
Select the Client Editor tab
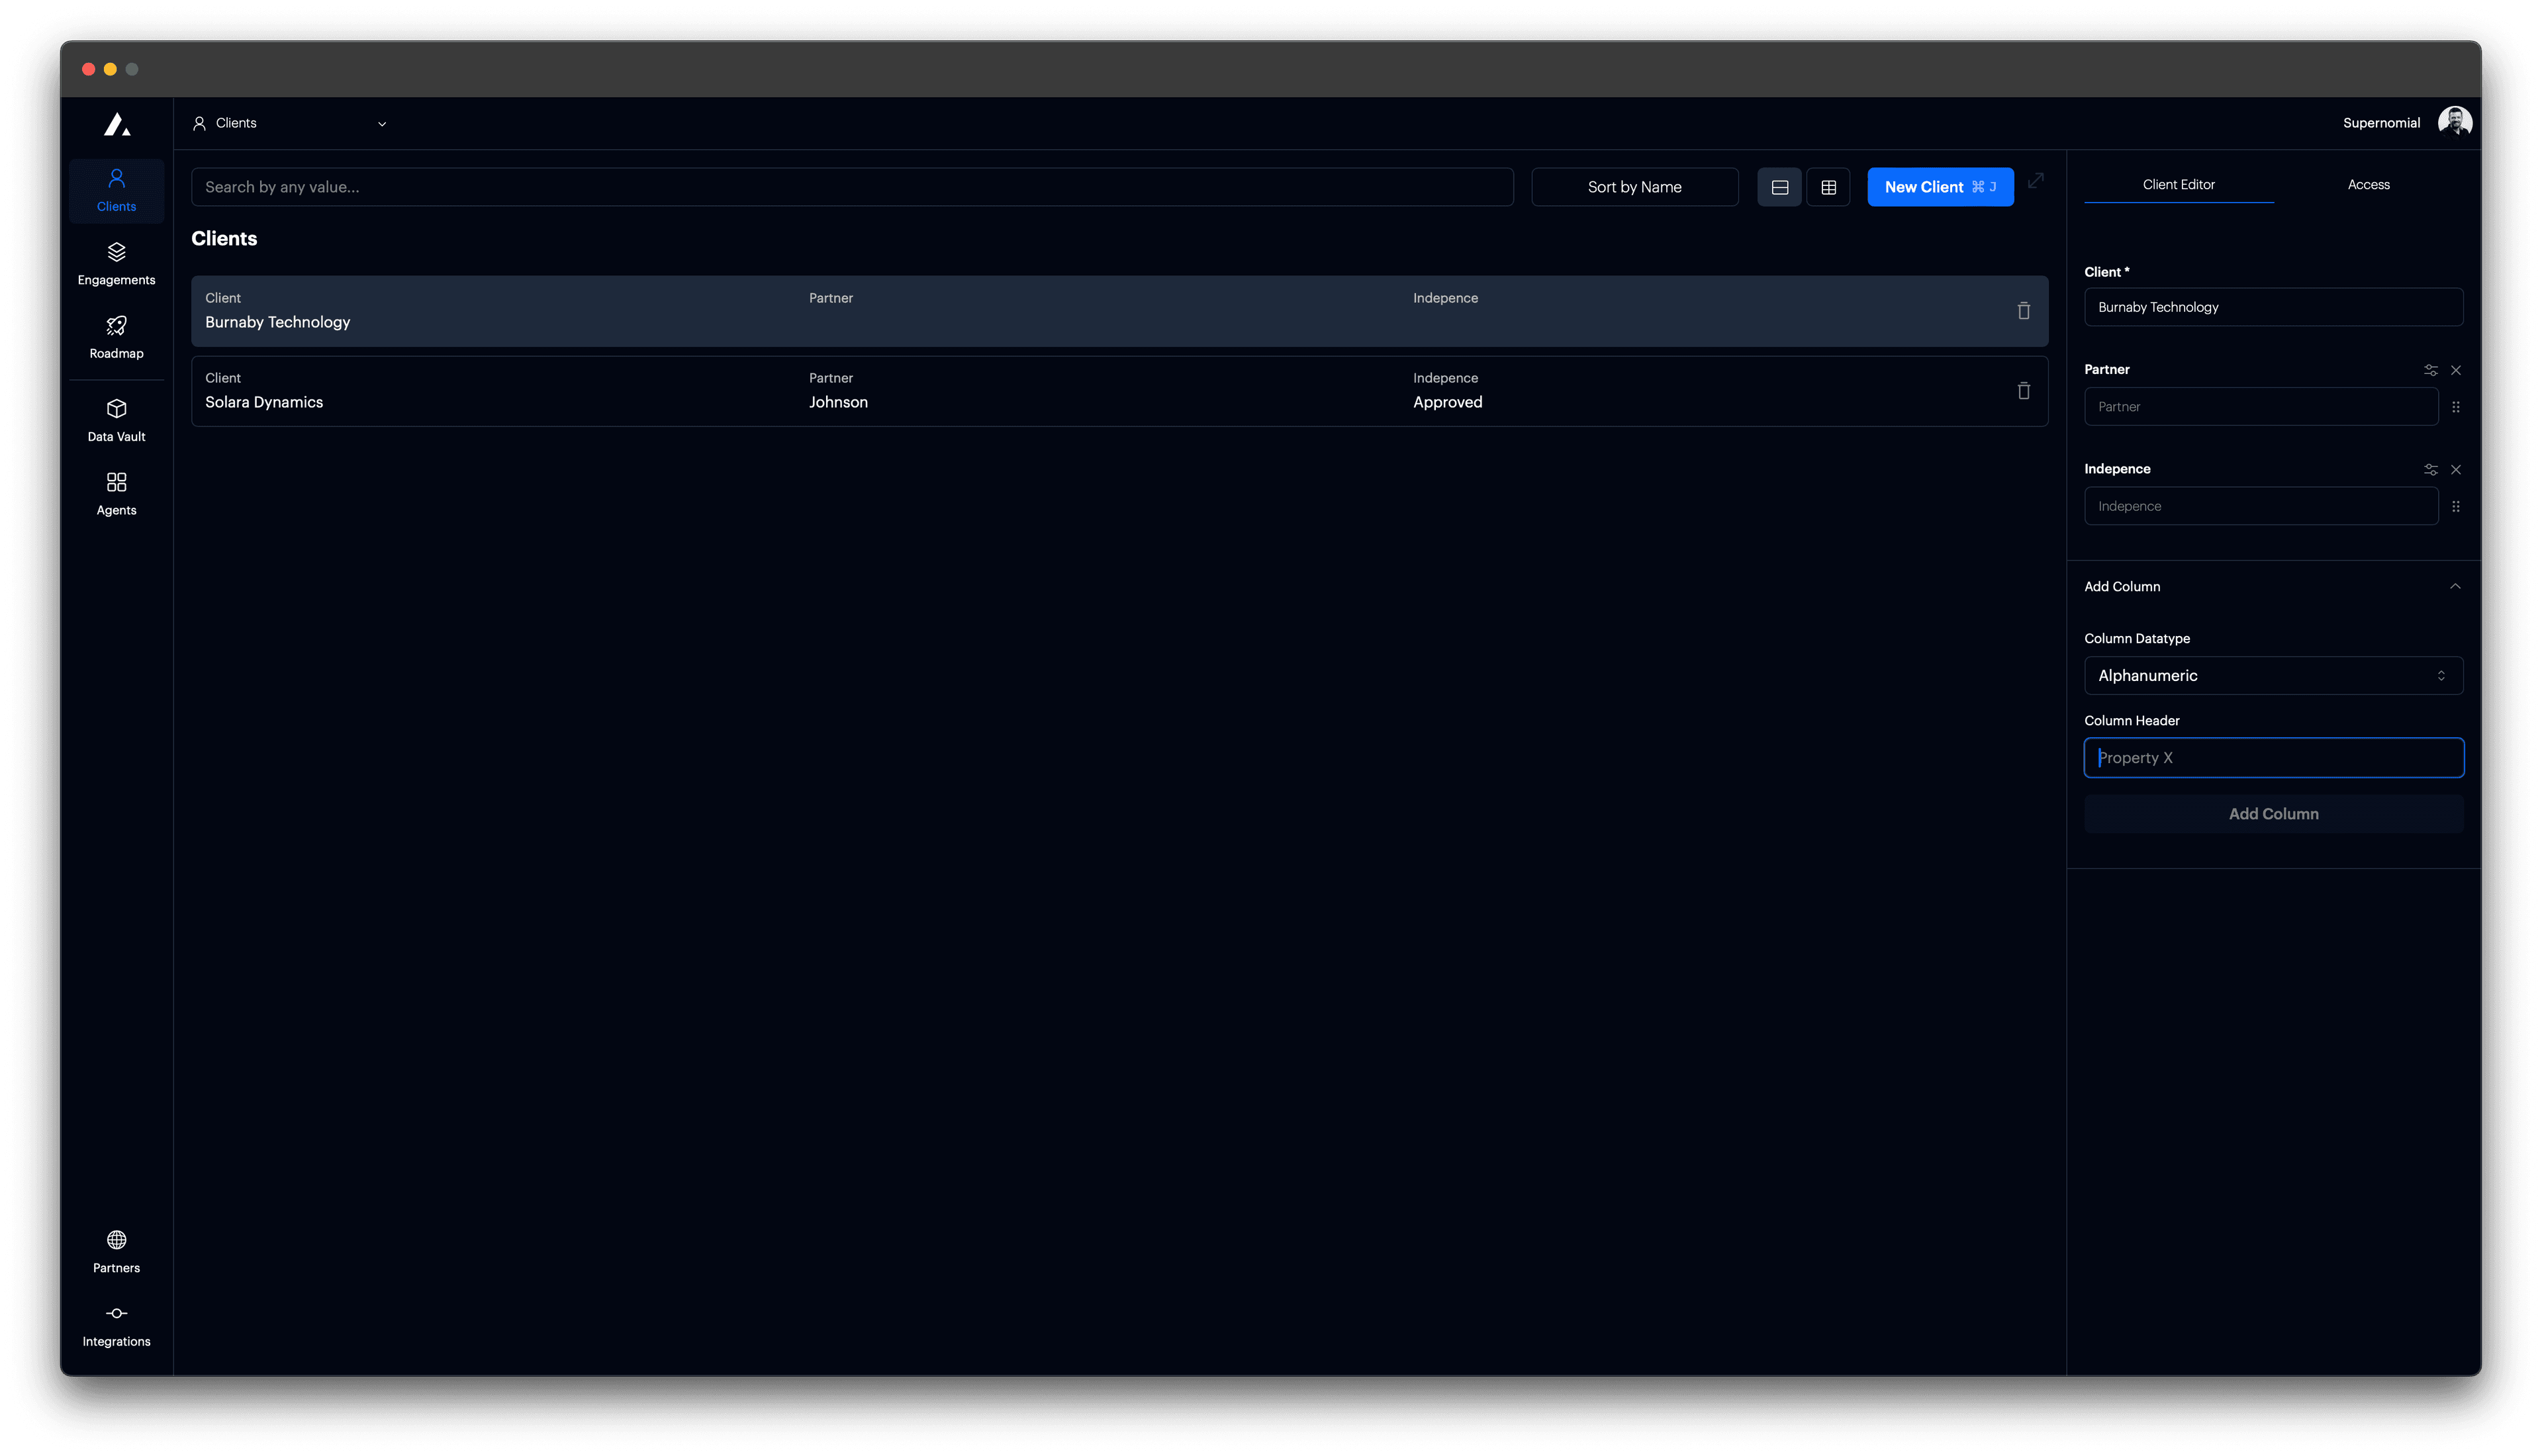point(2178,184)
